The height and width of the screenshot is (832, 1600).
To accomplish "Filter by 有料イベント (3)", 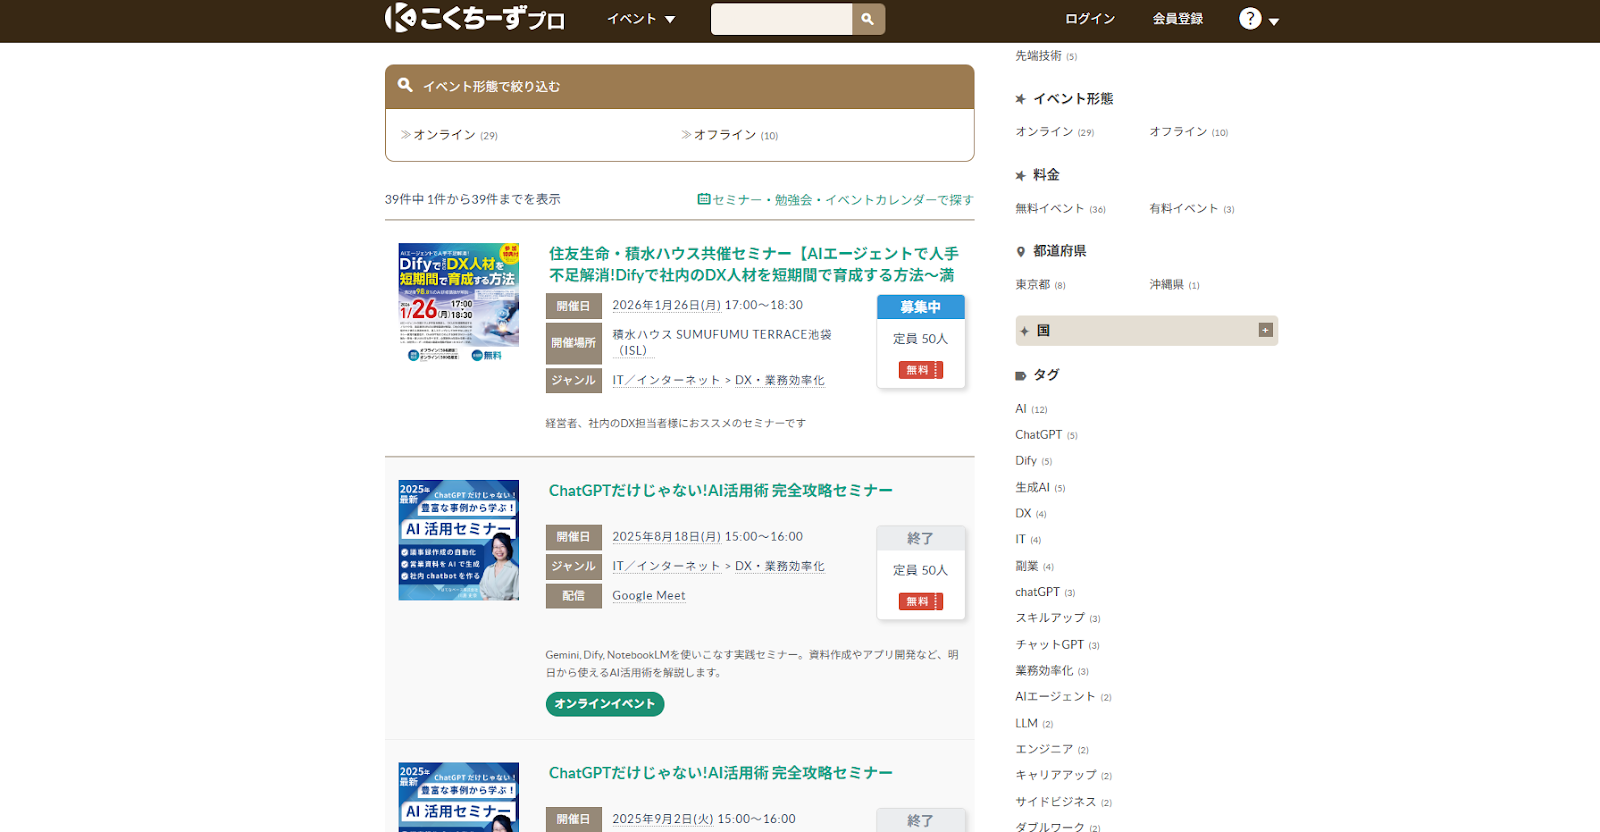I will tap(1192, 209).
